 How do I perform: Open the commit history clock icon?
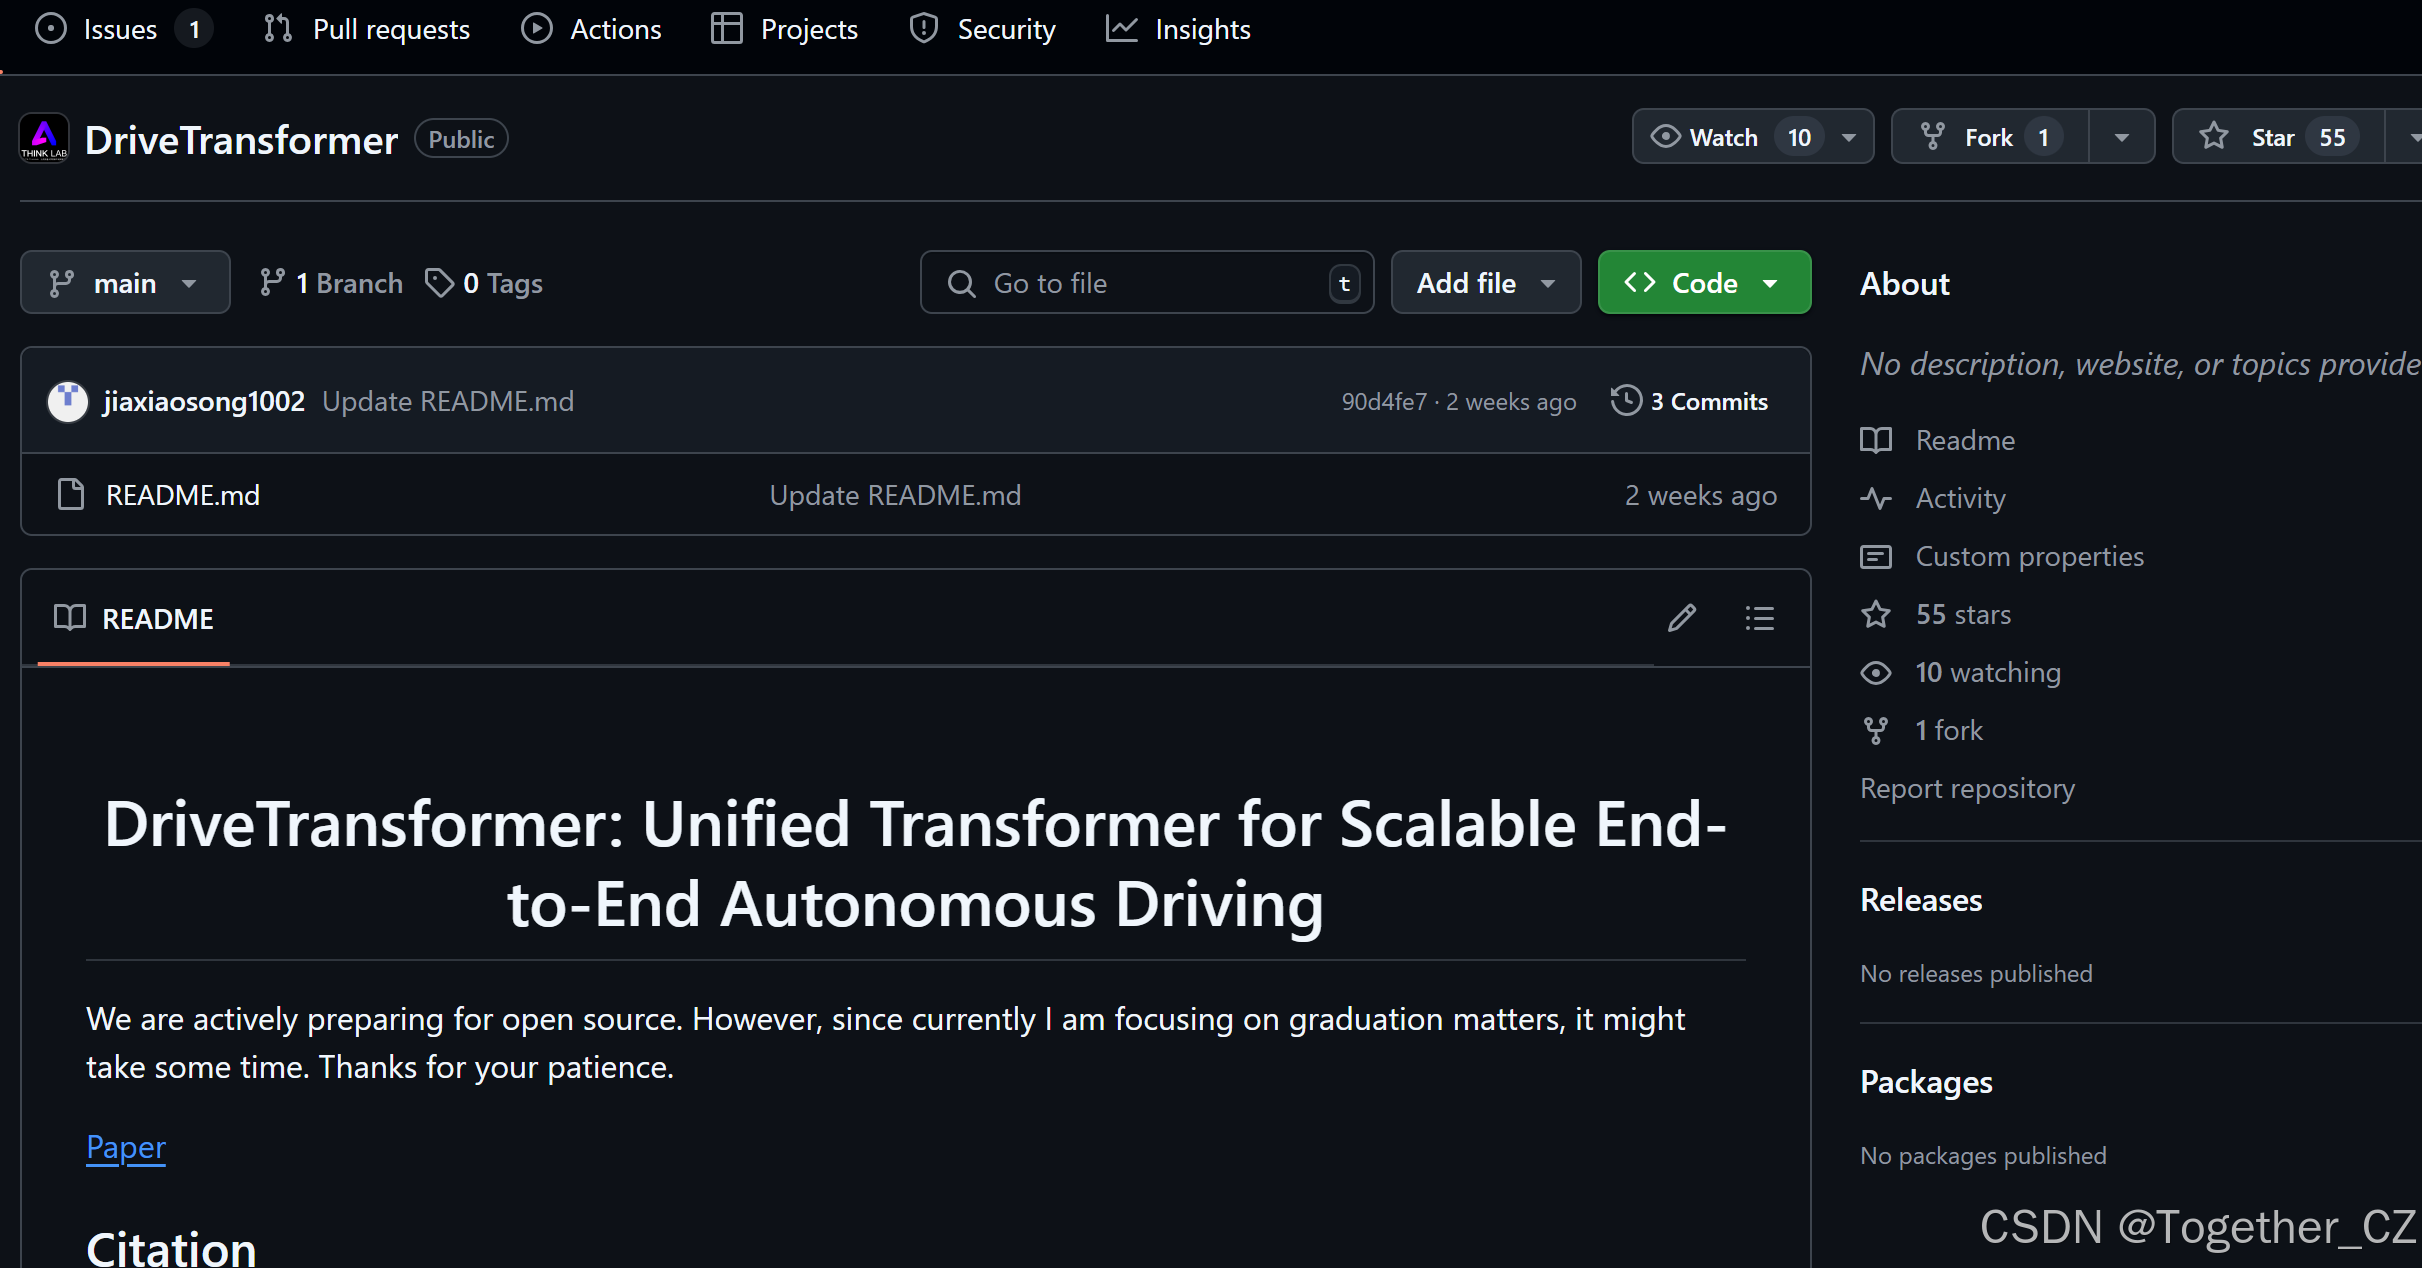click(1626, 400)
